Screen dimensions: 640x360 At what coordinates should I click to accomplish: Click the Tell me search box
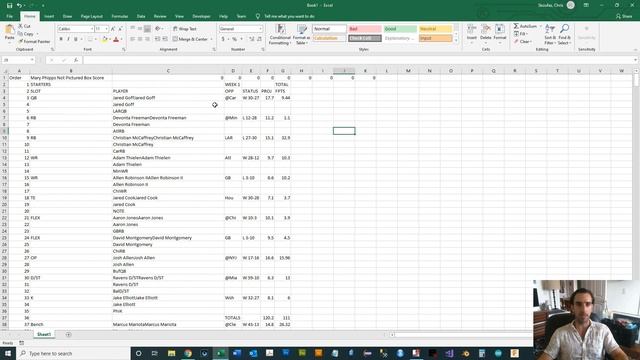click(x=289, y=16)
